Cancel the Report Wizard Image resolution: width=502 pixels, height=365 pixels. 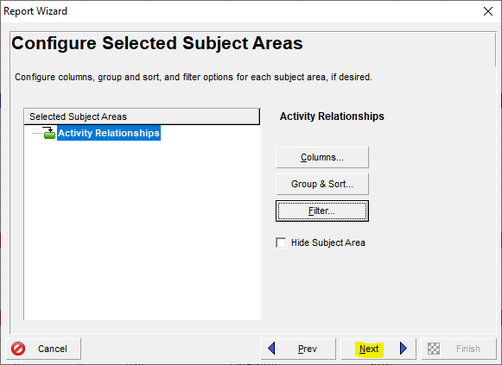pos(43,349)
